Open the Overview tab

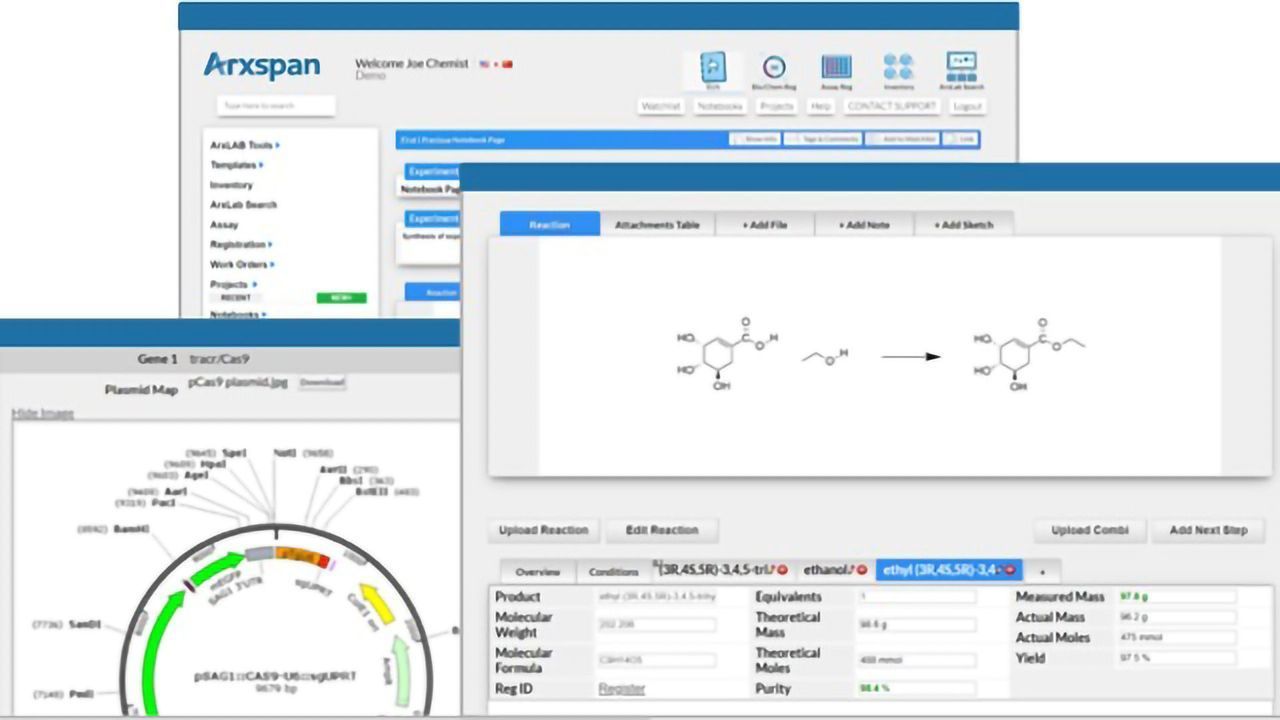(537, 572)
